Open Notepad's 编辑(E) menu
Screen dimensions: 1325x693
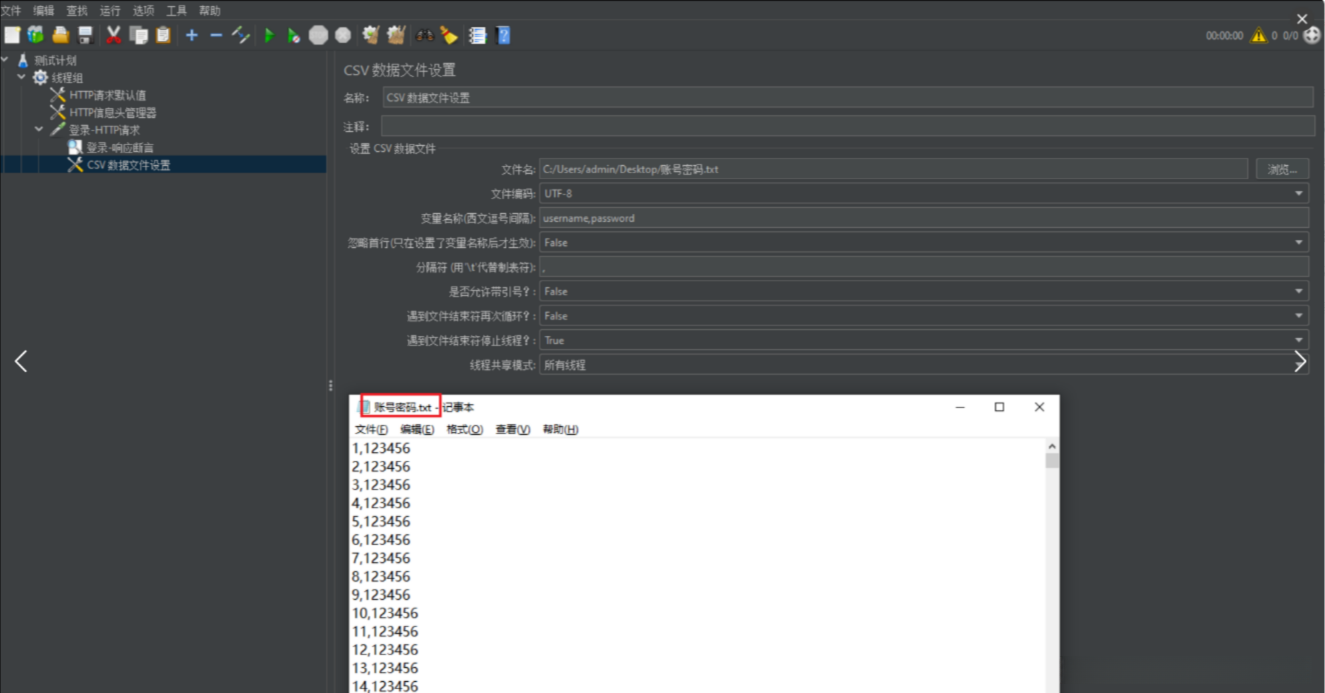tap(417, 429)
